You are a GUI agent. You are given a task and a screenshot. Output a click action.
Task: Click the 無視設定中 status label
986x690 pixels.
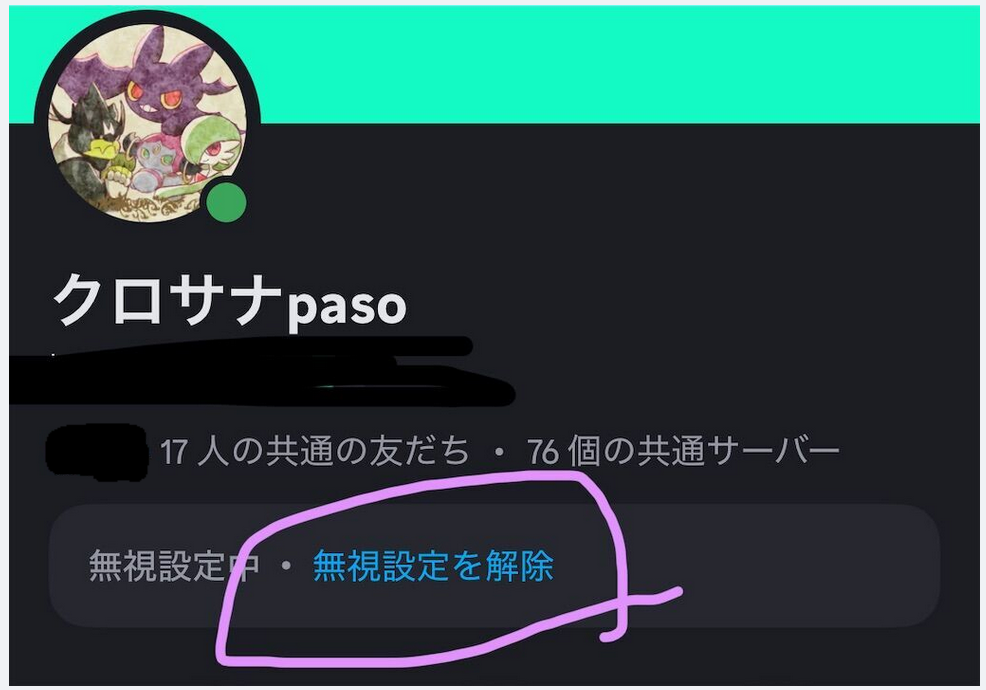point(174,566)
